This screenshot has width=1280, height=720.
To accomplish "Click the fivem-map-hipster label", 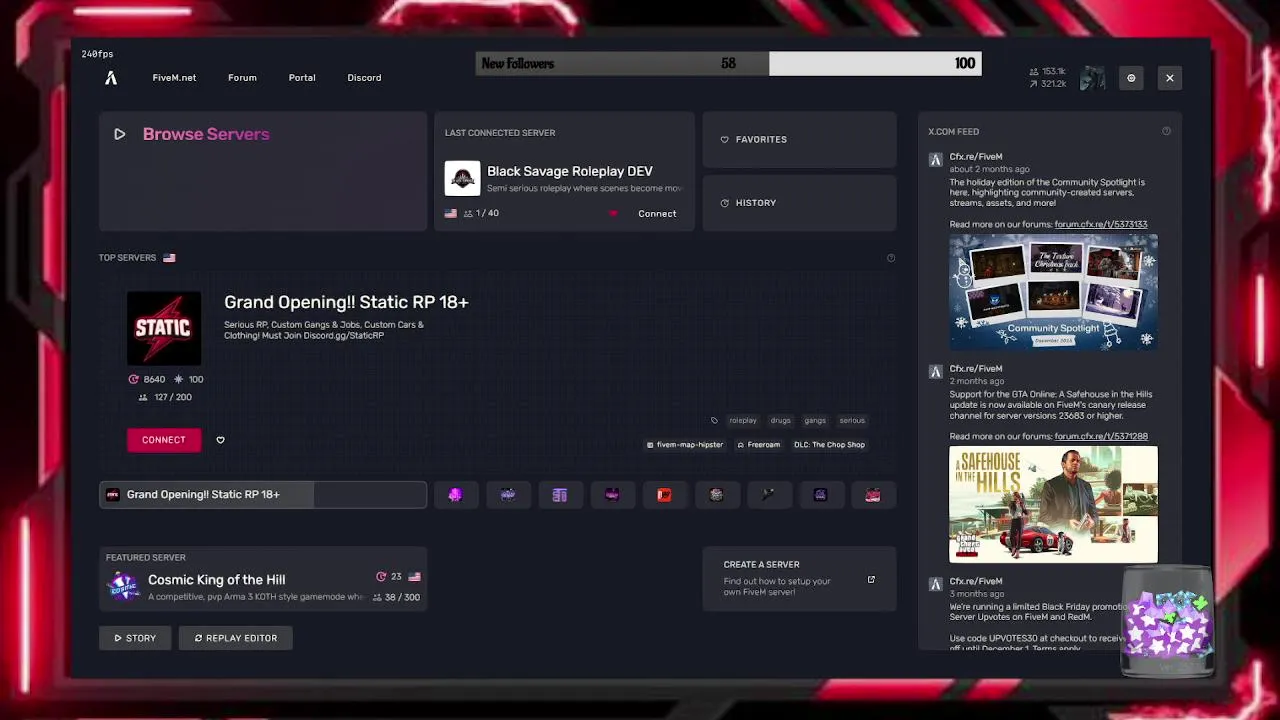I will (685, 445).
